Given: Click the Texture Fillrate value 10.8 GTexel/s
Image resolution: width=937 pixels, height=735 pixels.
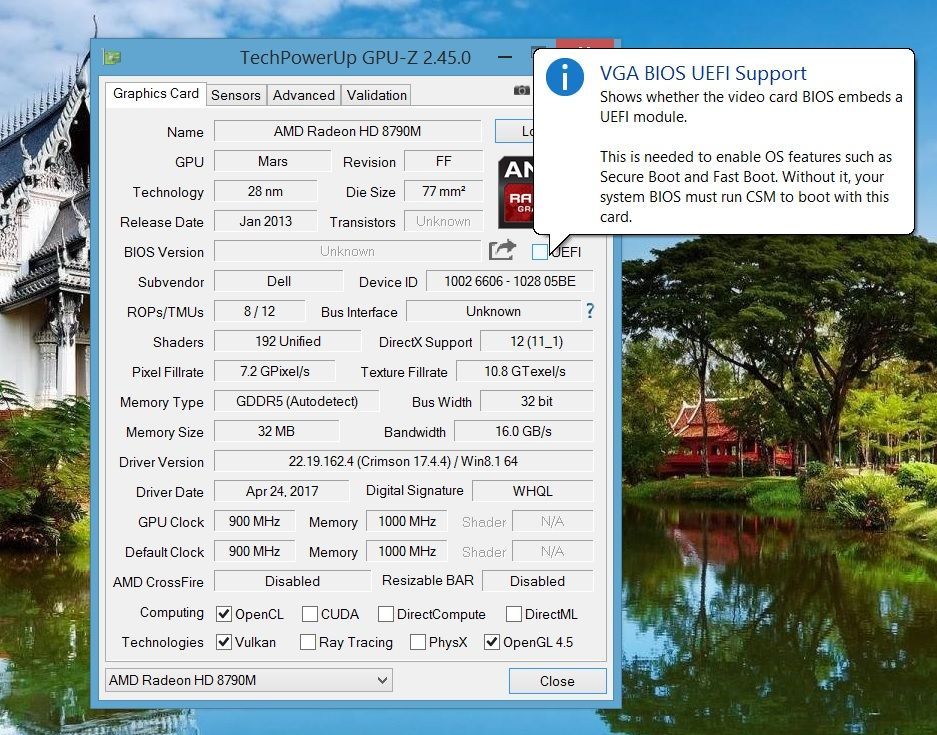Looking at the screenshot, I should click(x=525, y=371).
